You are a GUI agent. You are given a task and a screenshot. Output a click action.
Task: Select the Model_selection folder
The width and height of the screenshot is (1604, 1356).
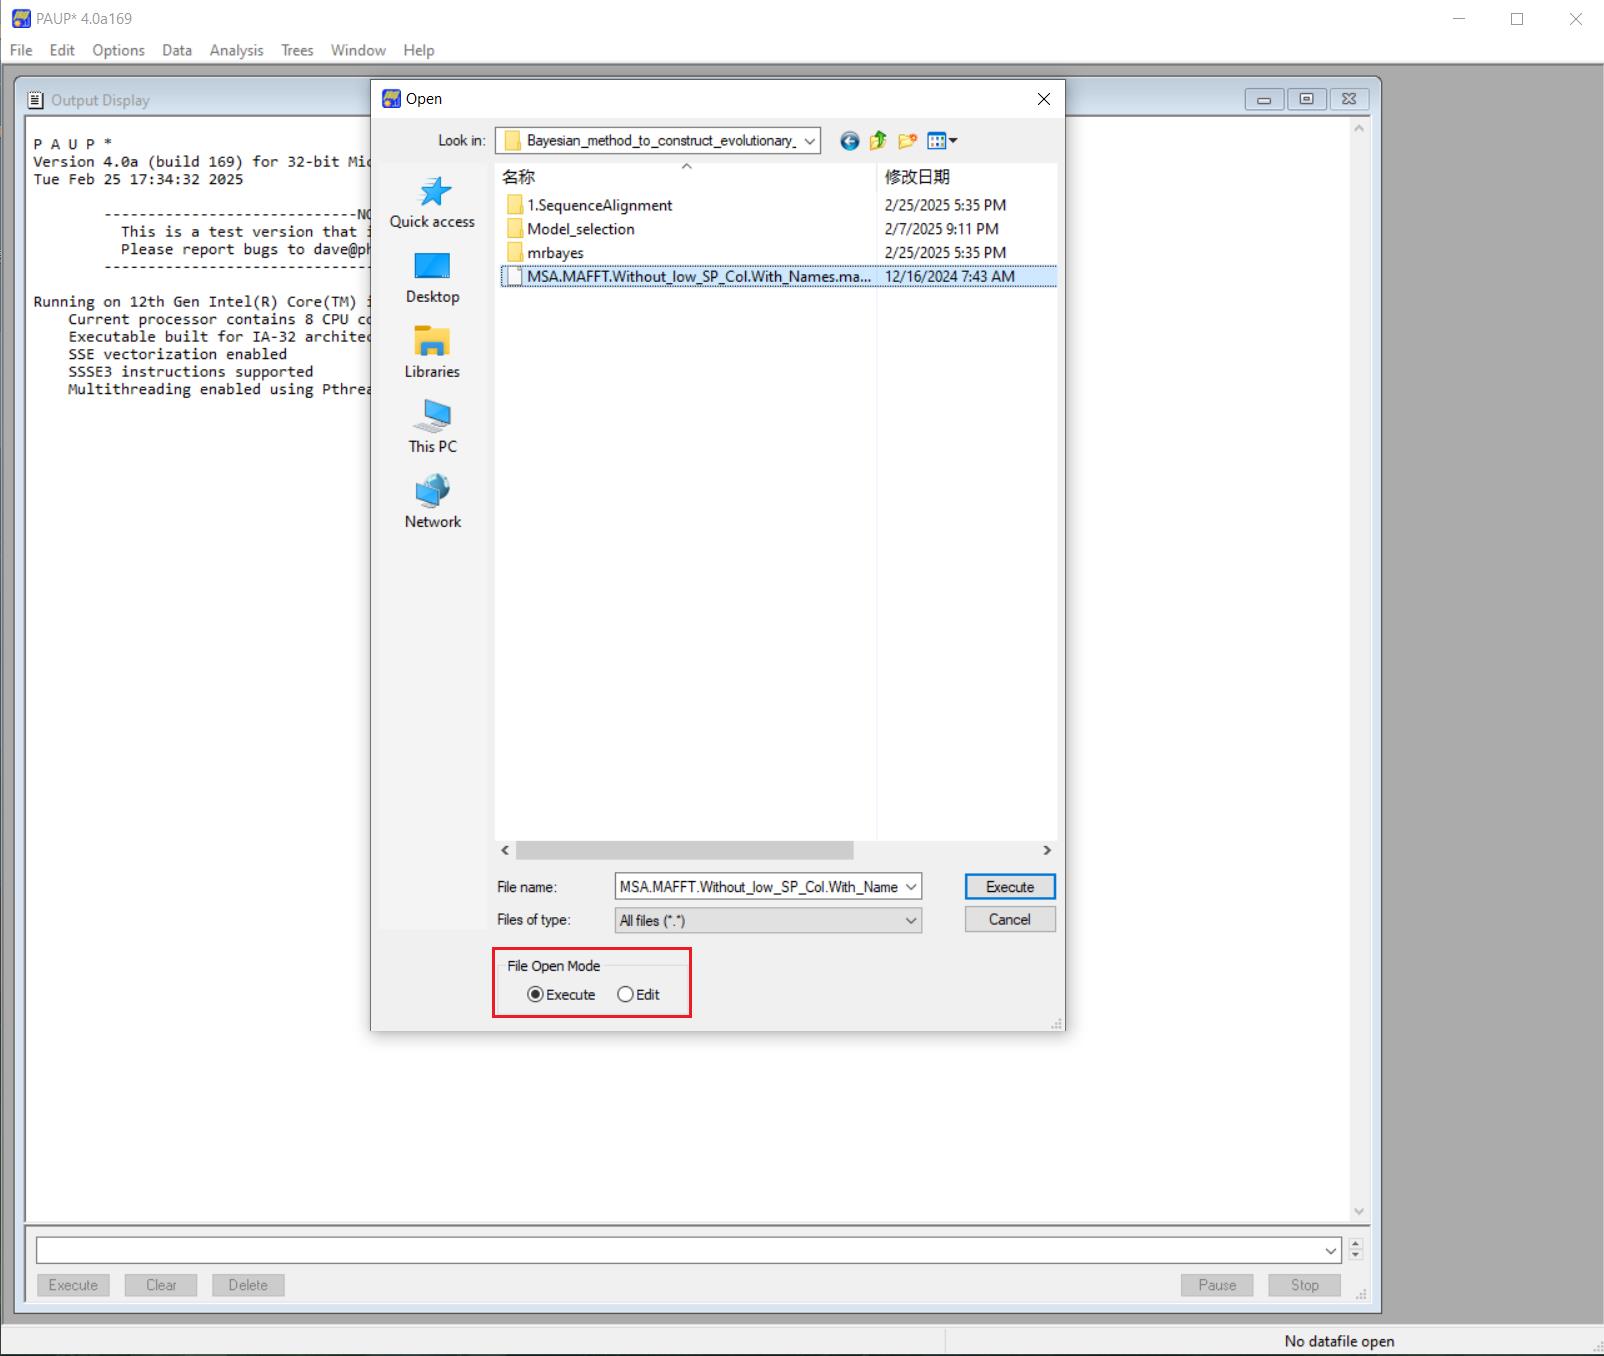[x=580, y=229]
